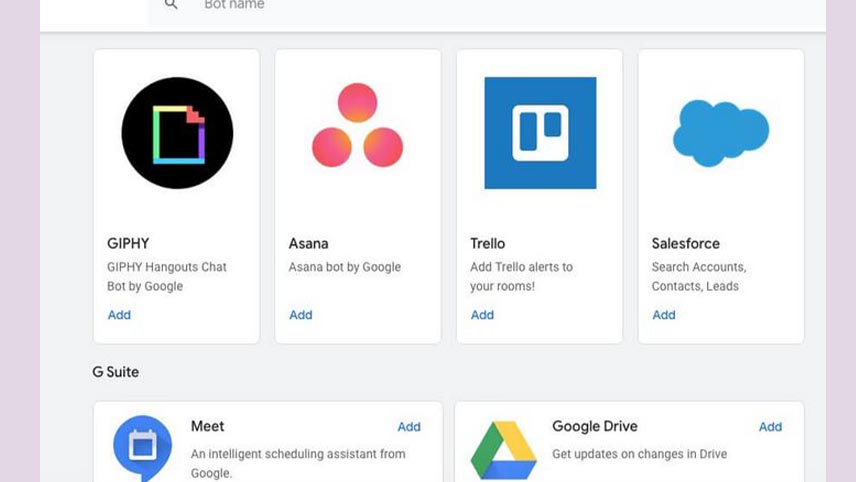The height and width of the screenshot is (482, 856).
Task: Open the Asana card title
Action: pyautogui.click(x=308, y=243)
